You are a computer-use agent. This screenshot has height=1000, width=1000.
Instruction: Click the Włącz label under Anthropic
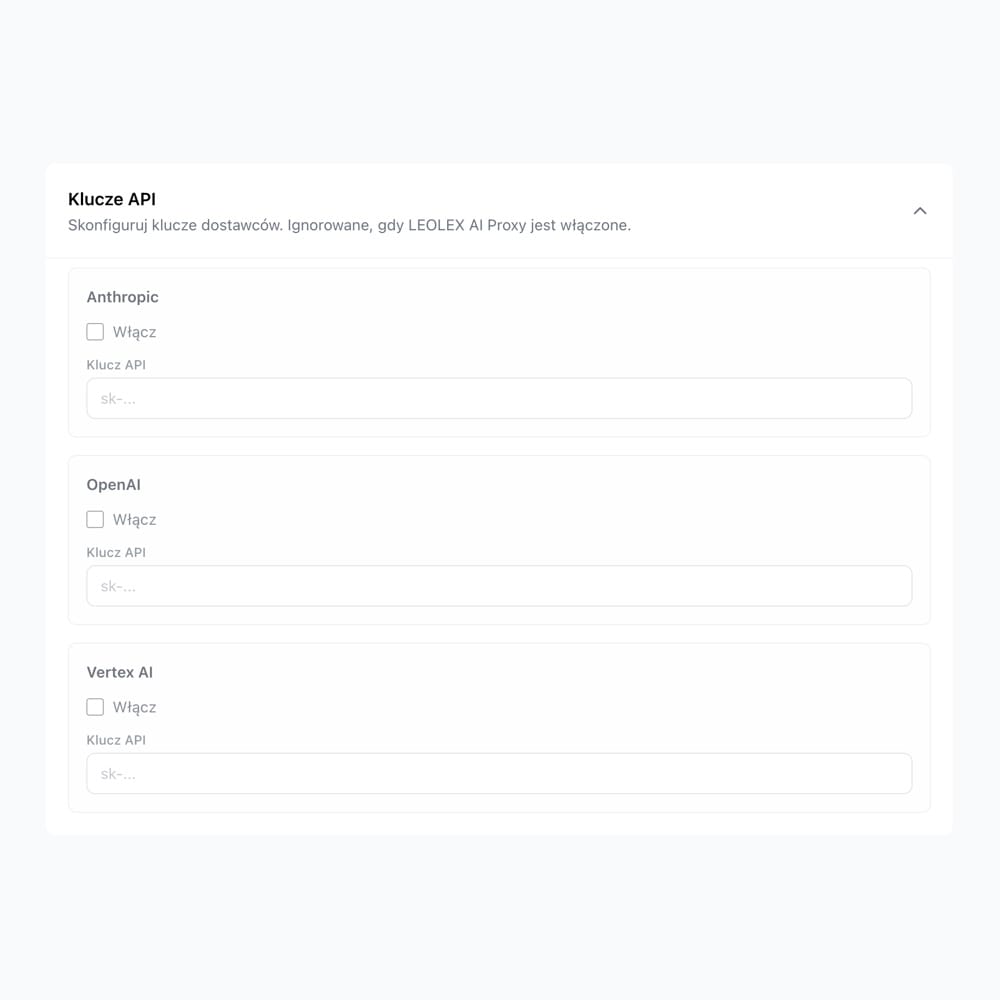134,332
